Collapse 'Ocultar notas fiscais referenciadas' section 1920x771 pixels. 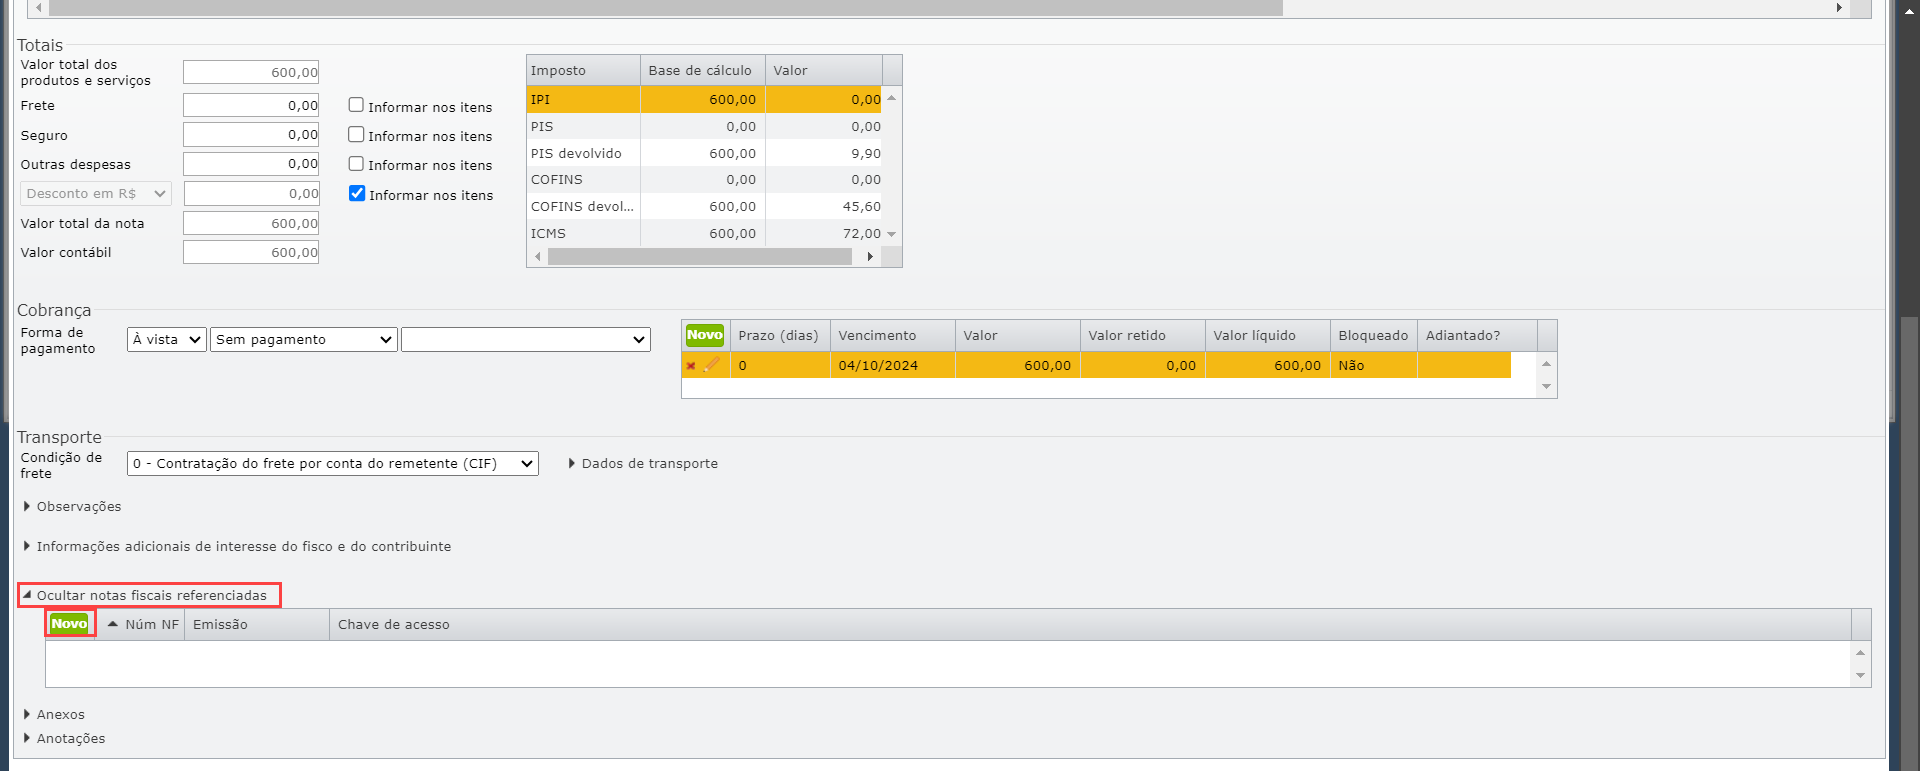coord(146,596)
